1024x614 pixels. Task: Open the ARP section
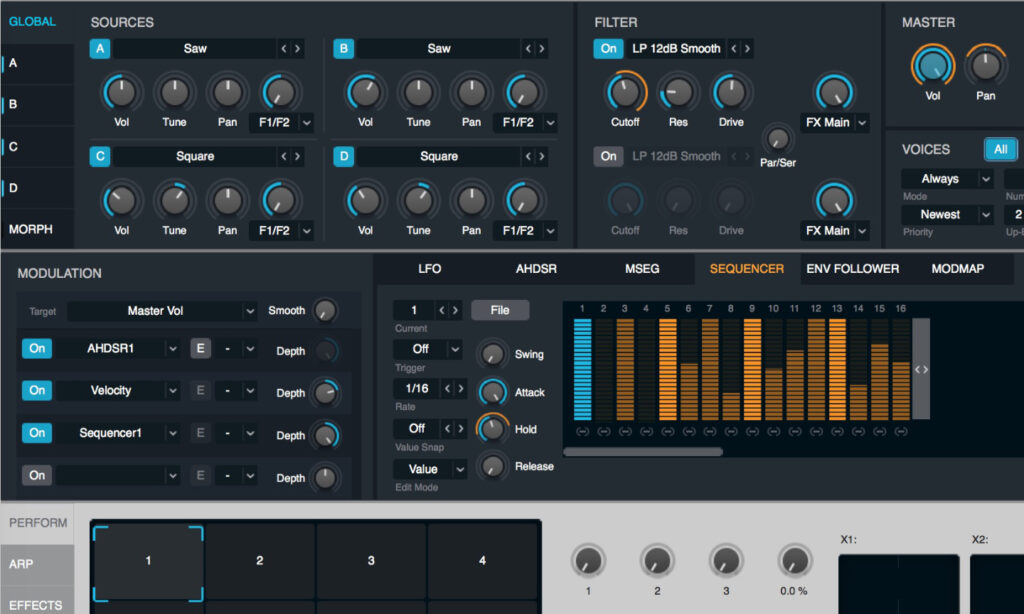tap(37, 564)
